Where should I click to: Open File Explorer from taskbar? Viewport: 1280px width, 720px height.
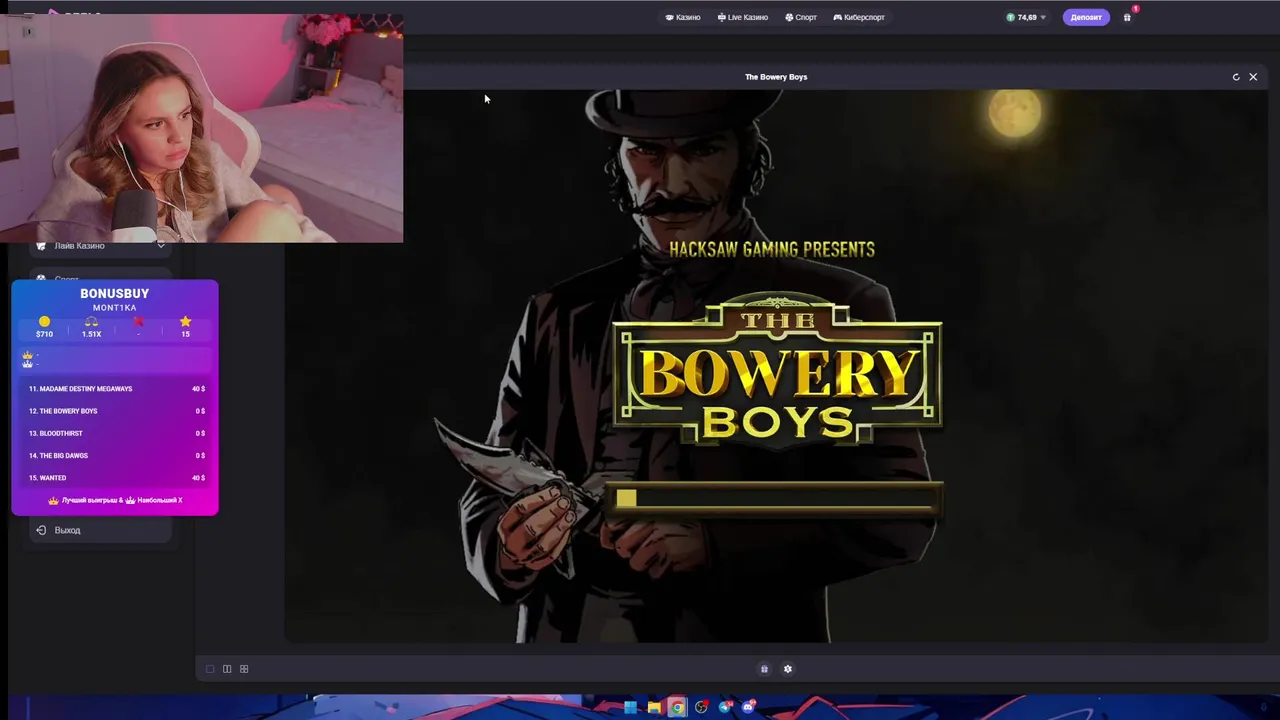tap(654, 707)
